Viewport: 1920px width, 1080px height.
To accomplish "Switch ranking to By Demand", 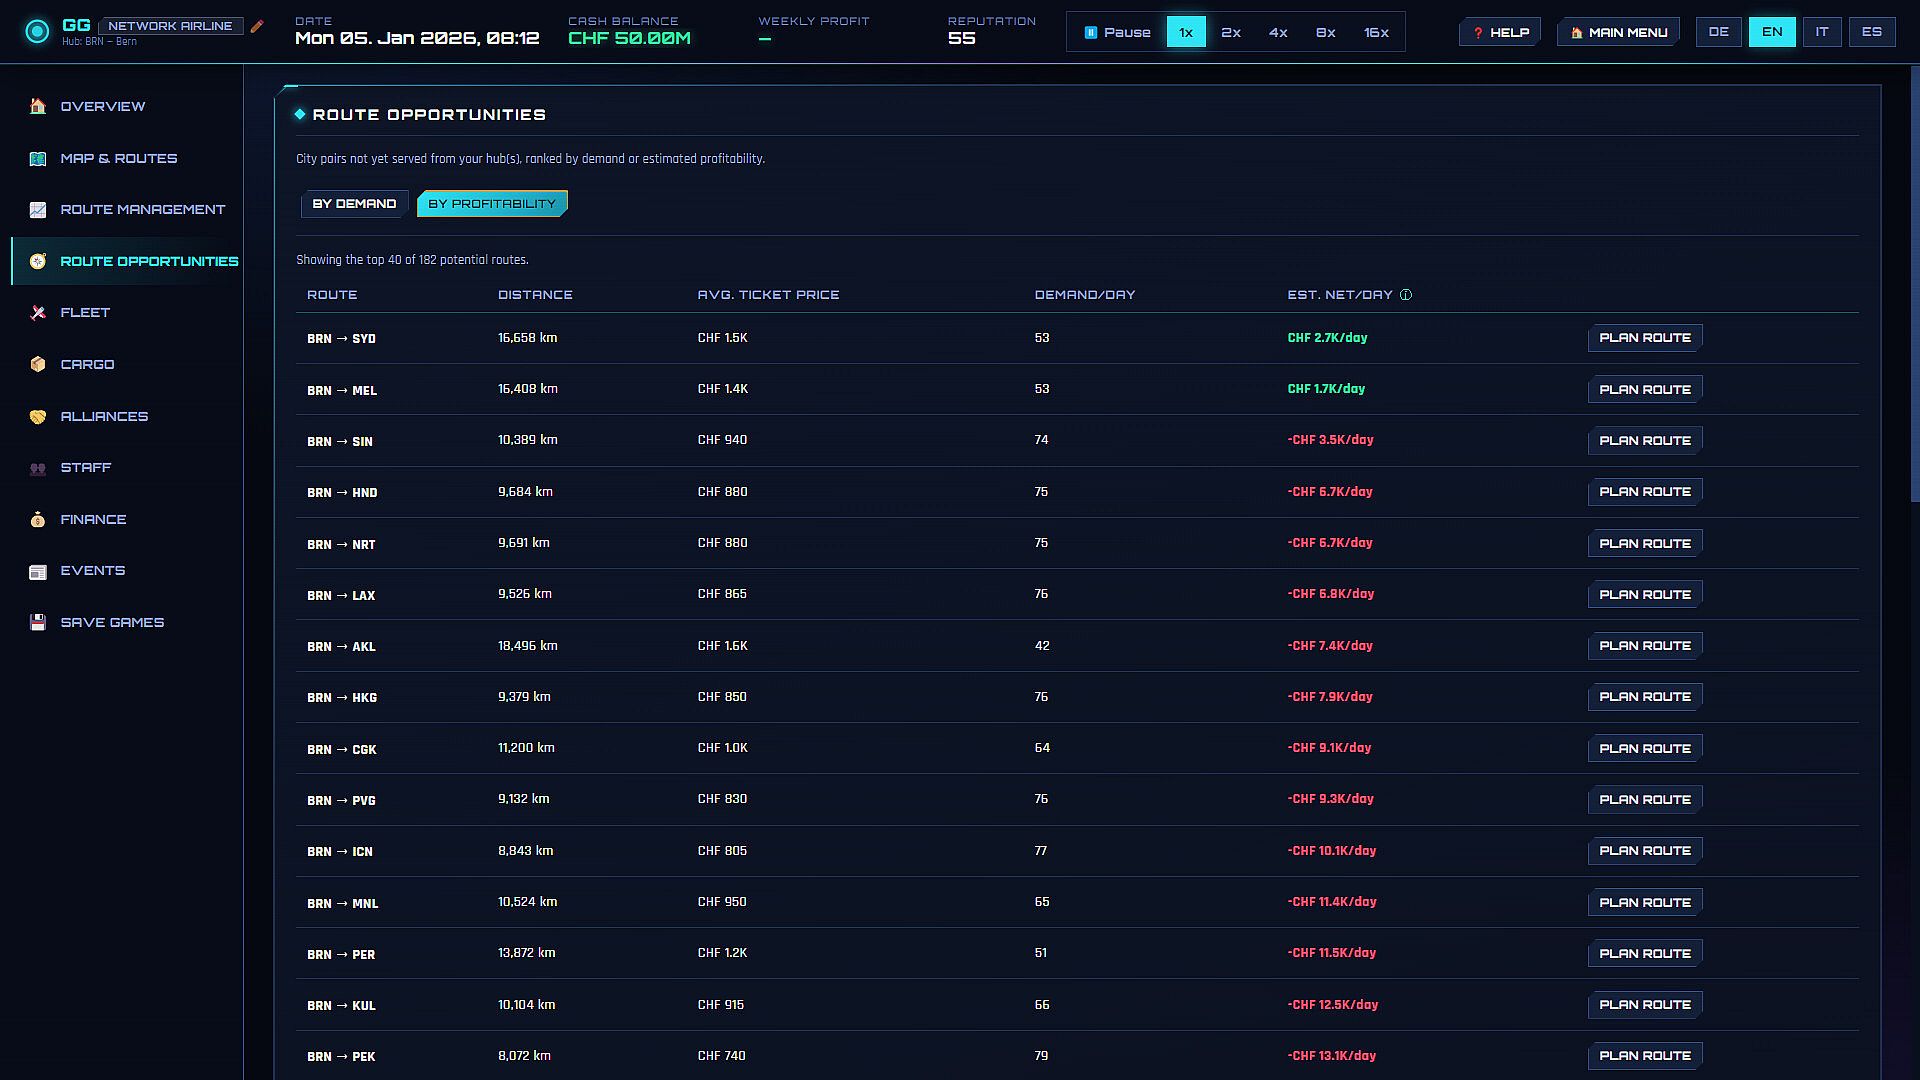I will coord(354,204).
